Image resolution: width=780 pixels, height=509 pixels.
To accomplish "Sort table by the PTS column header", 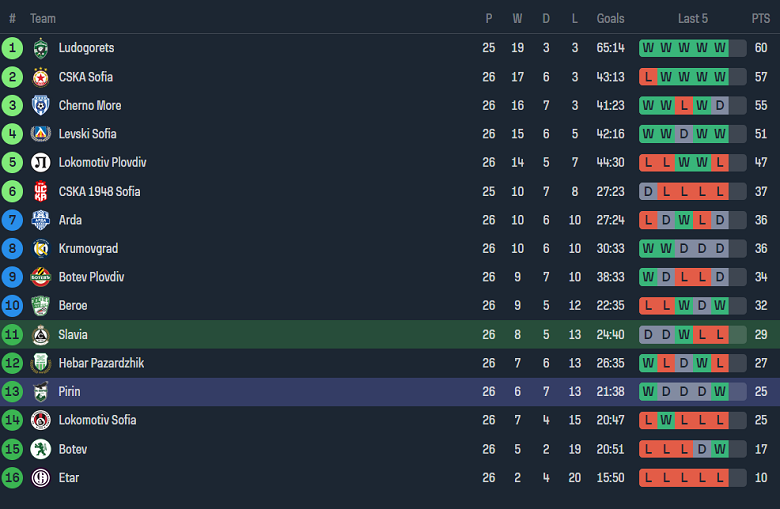I will click(x=761, y=18).
